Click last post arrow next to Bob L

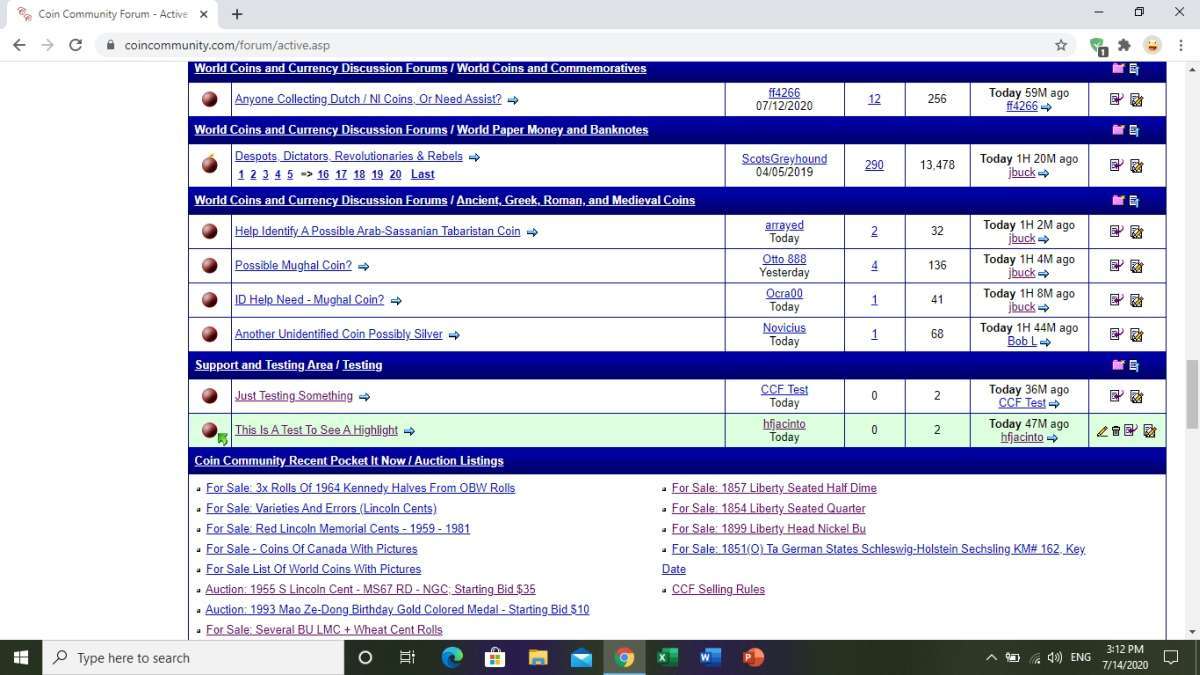tap(1045, 342)
